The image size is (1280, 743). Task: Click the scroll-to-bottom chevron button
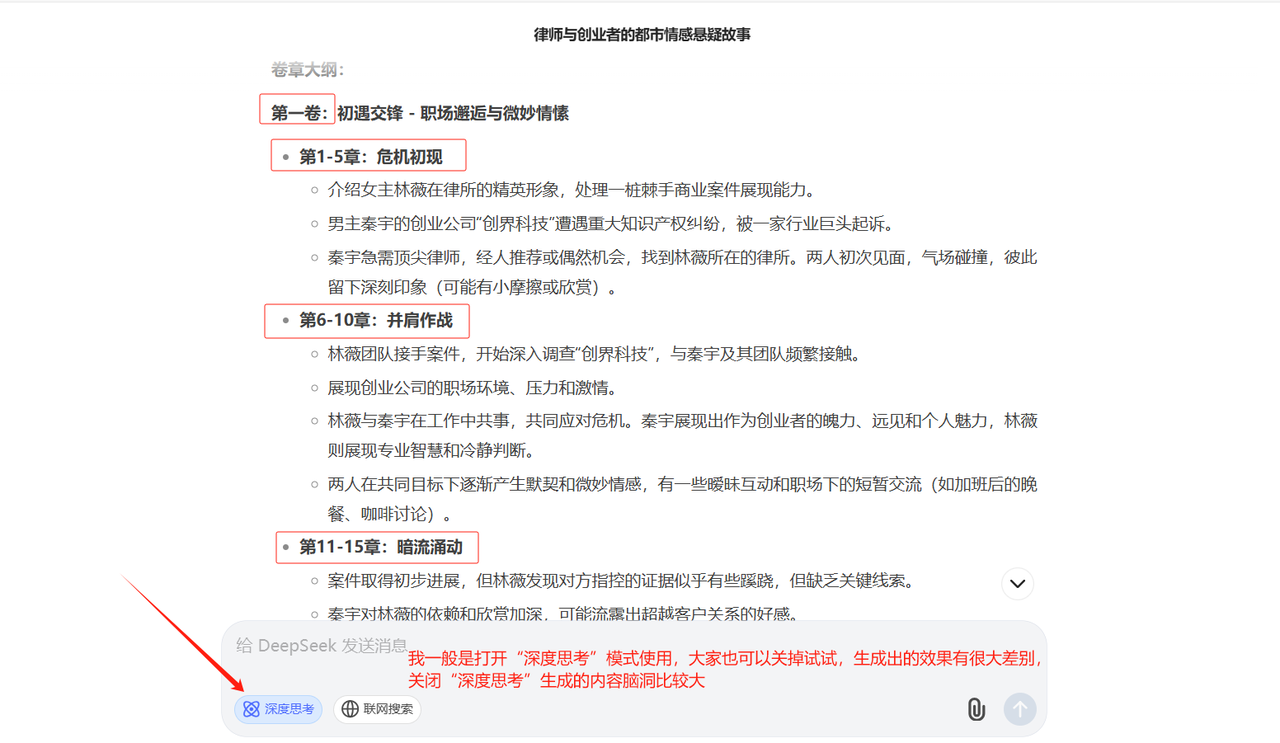pyautogui.click(x=1017, y=583)
